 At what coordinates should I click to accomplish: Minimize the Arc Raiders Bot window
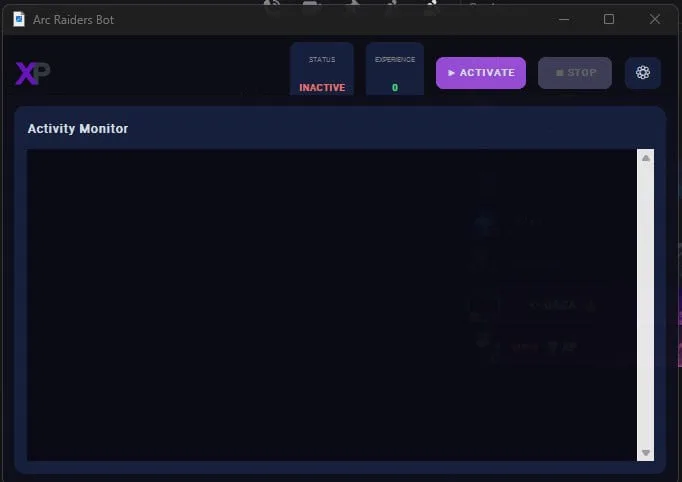[x=564, y=19]
